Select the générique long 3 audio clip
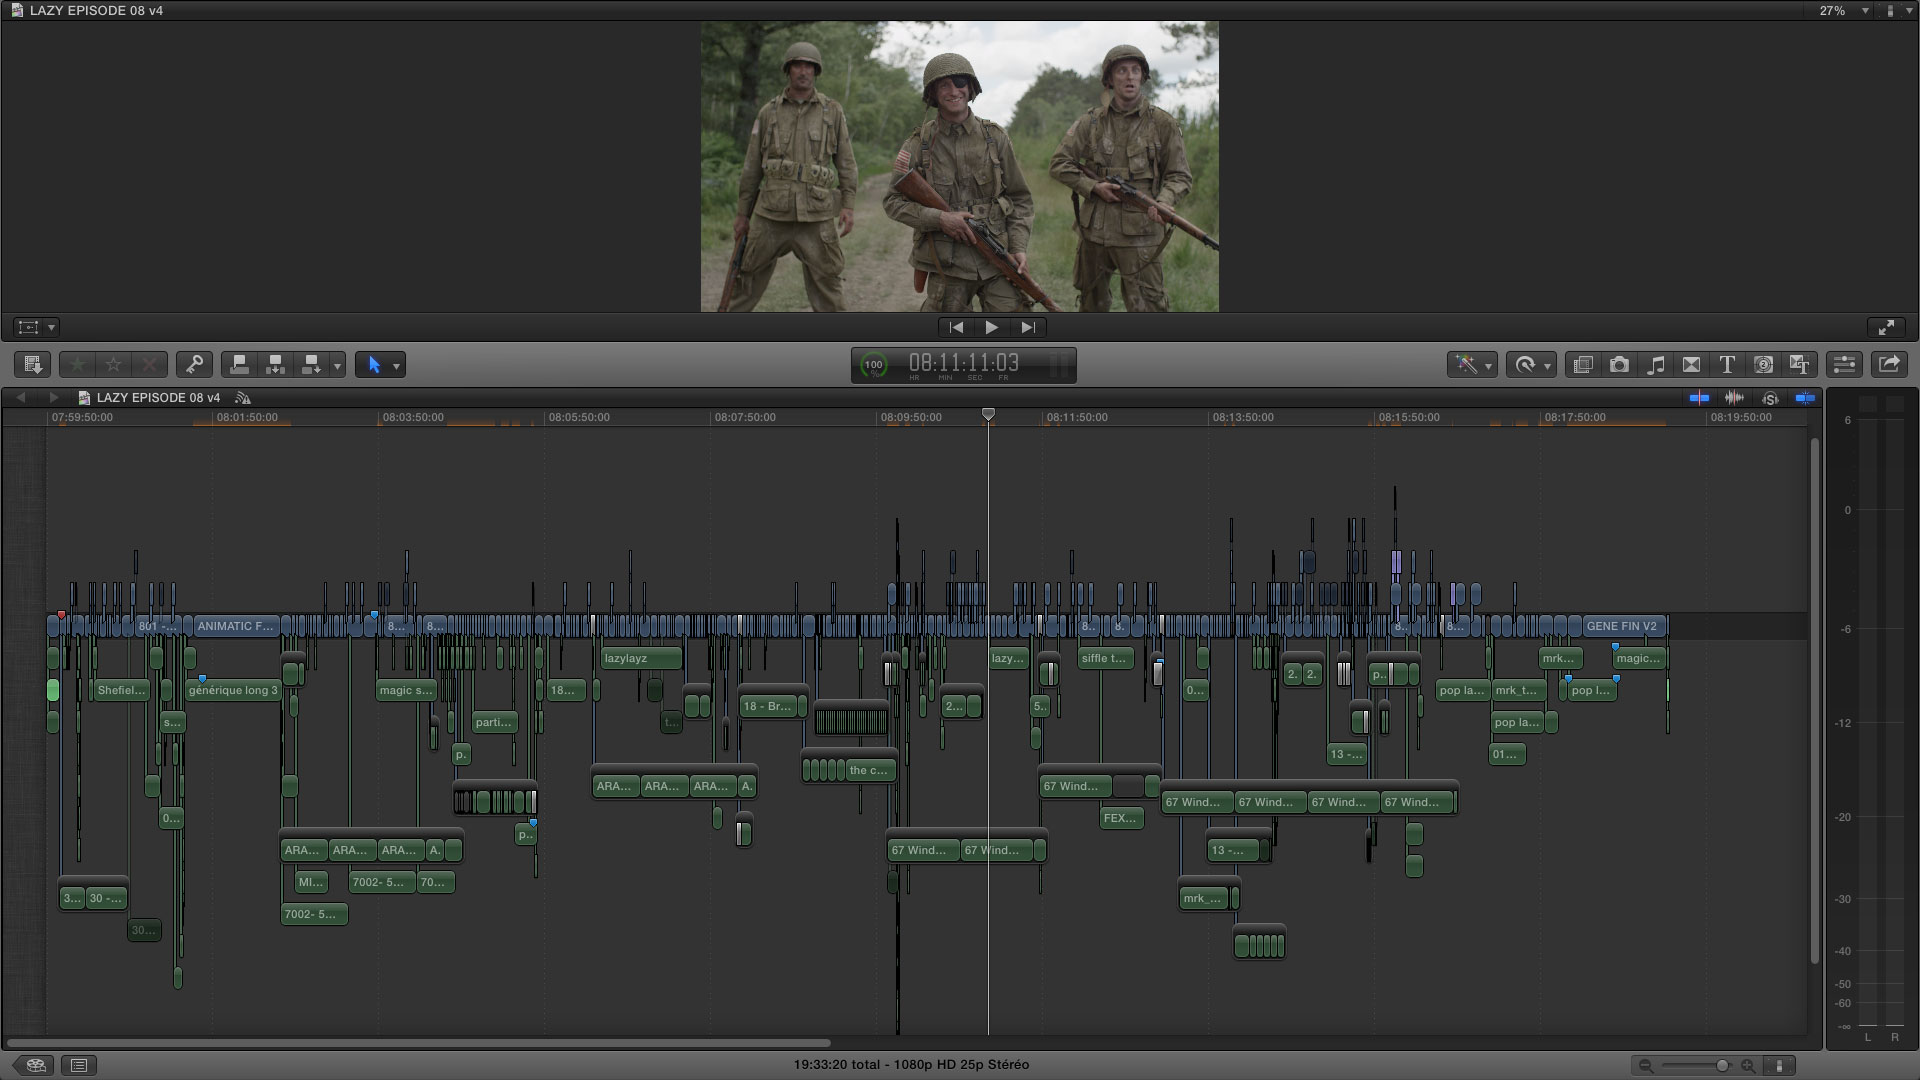The height and width of the screenshot is (1080, 1920). click(233, 690)
